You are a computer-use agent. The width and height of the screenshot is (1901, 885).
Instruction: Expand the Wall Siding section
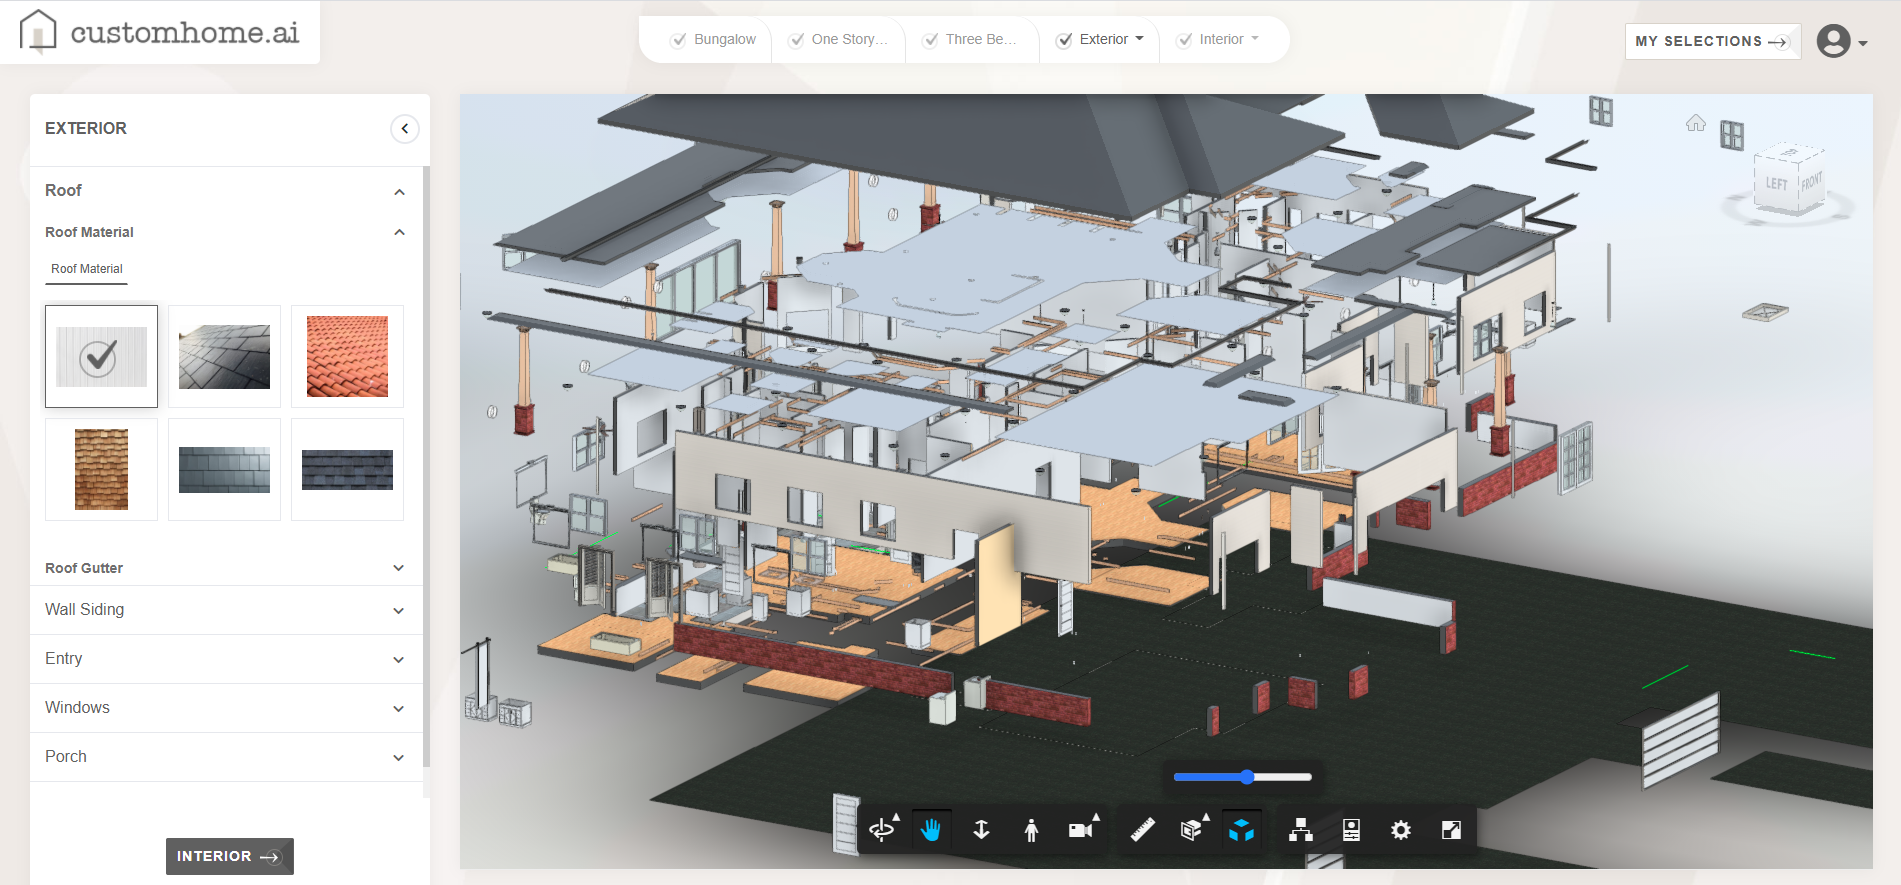[399, 610]
